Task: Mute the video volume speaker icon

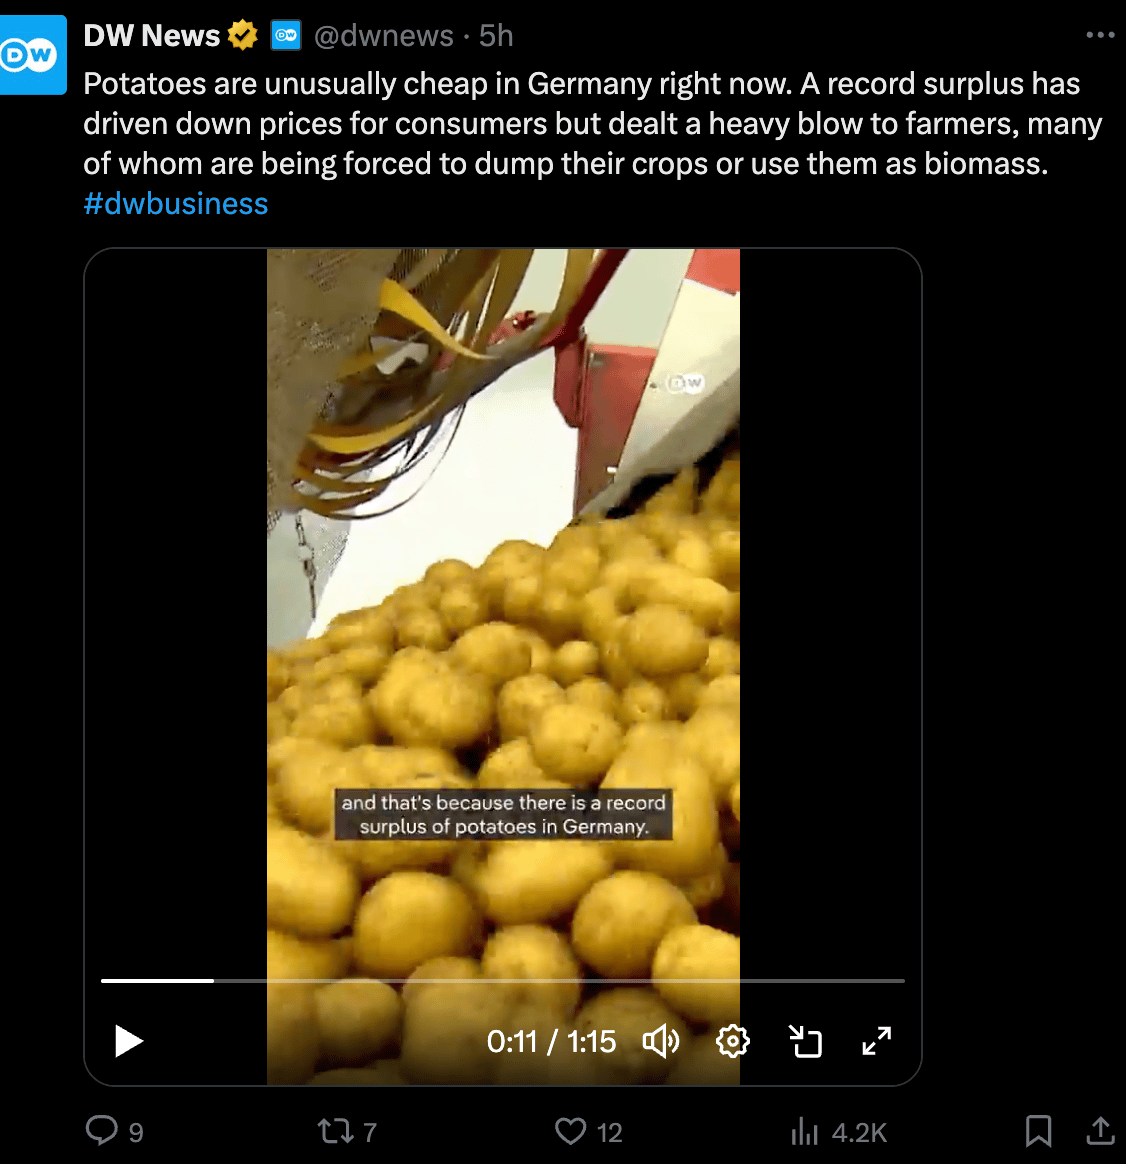Action: point(661,1042)
